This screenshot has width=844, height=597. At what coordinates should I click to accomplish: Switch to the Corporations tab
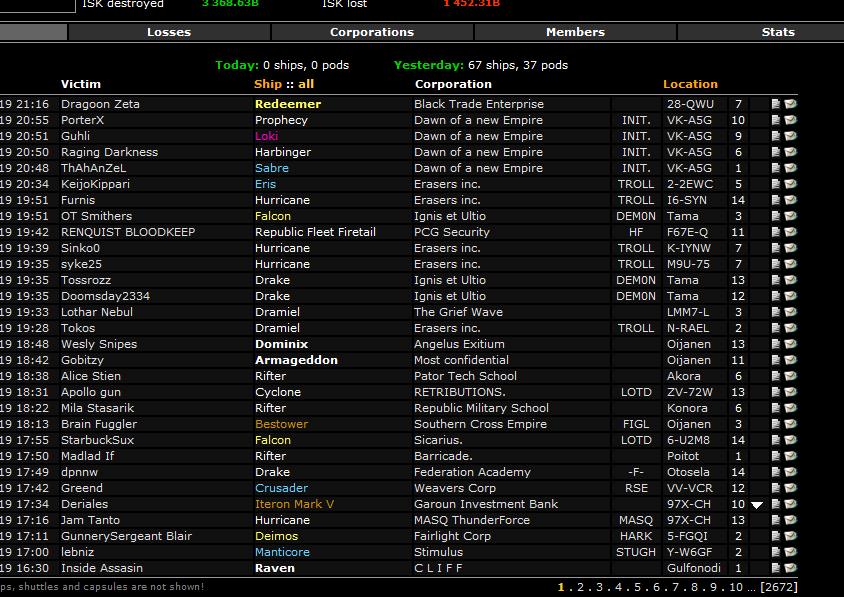372,32
